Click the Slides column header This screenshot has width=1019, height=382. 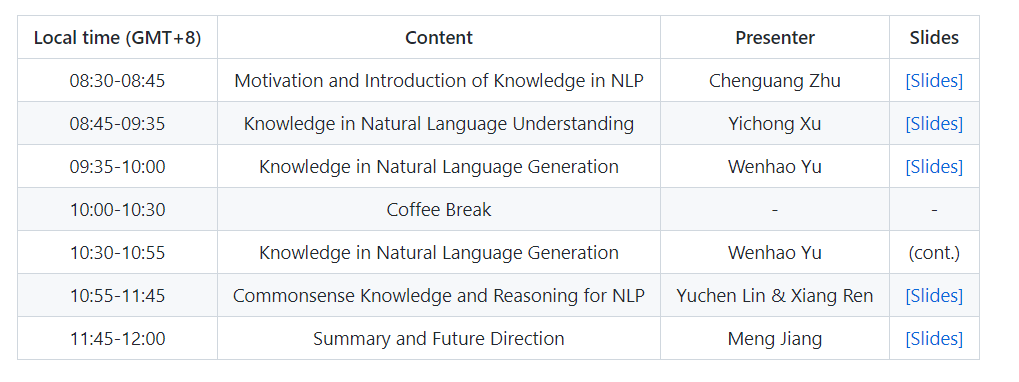click(934, 38)
